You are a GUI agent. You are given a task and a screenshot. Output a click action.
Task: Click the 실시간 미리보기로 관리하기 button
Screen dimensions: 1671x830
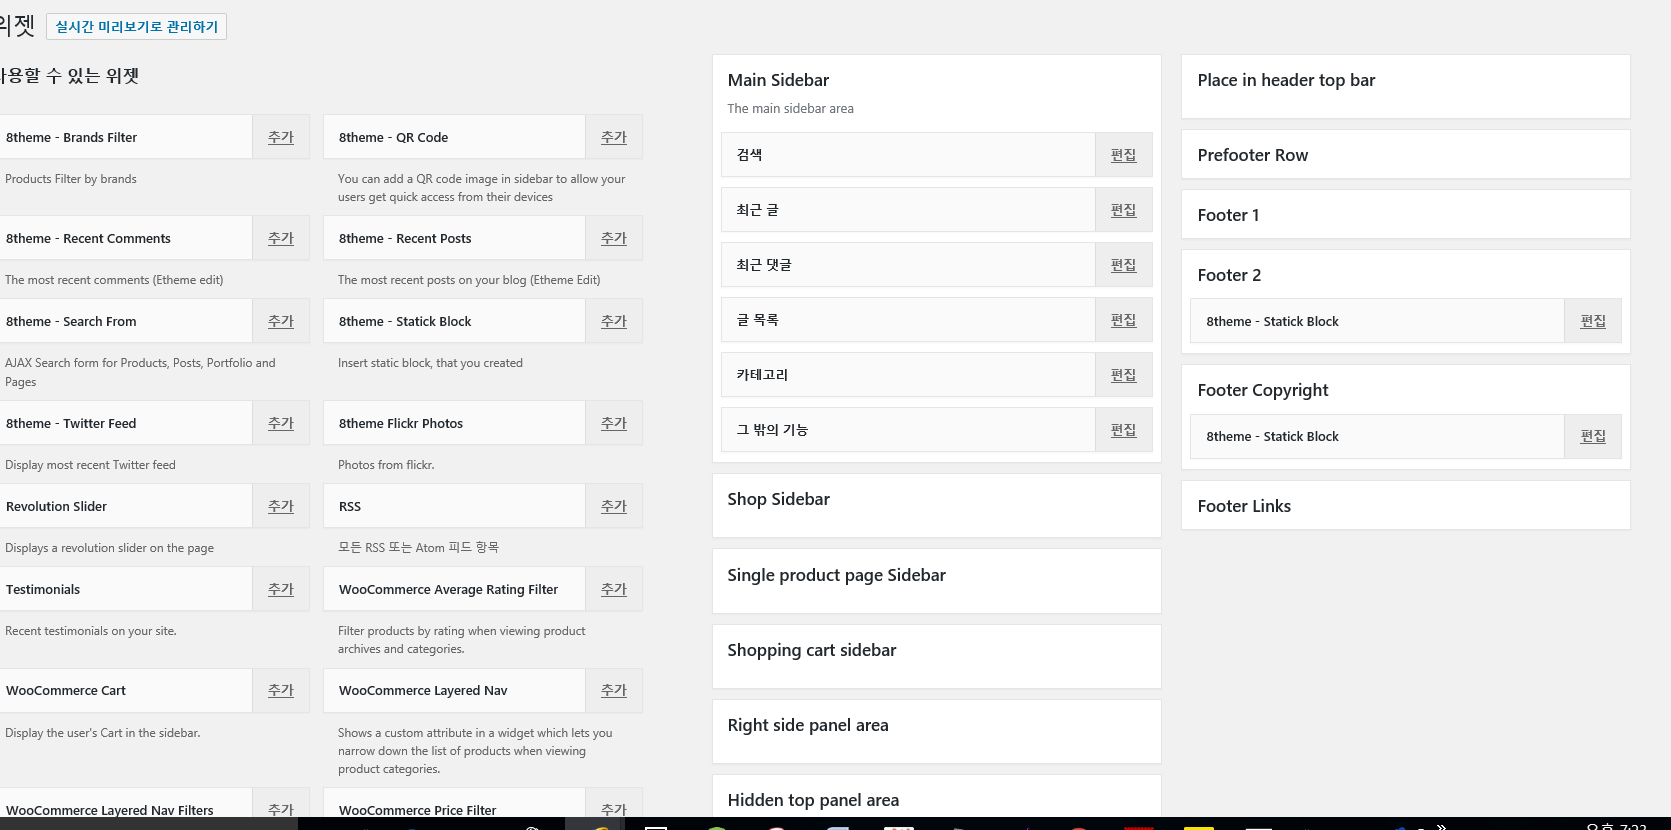click(137, 27)
